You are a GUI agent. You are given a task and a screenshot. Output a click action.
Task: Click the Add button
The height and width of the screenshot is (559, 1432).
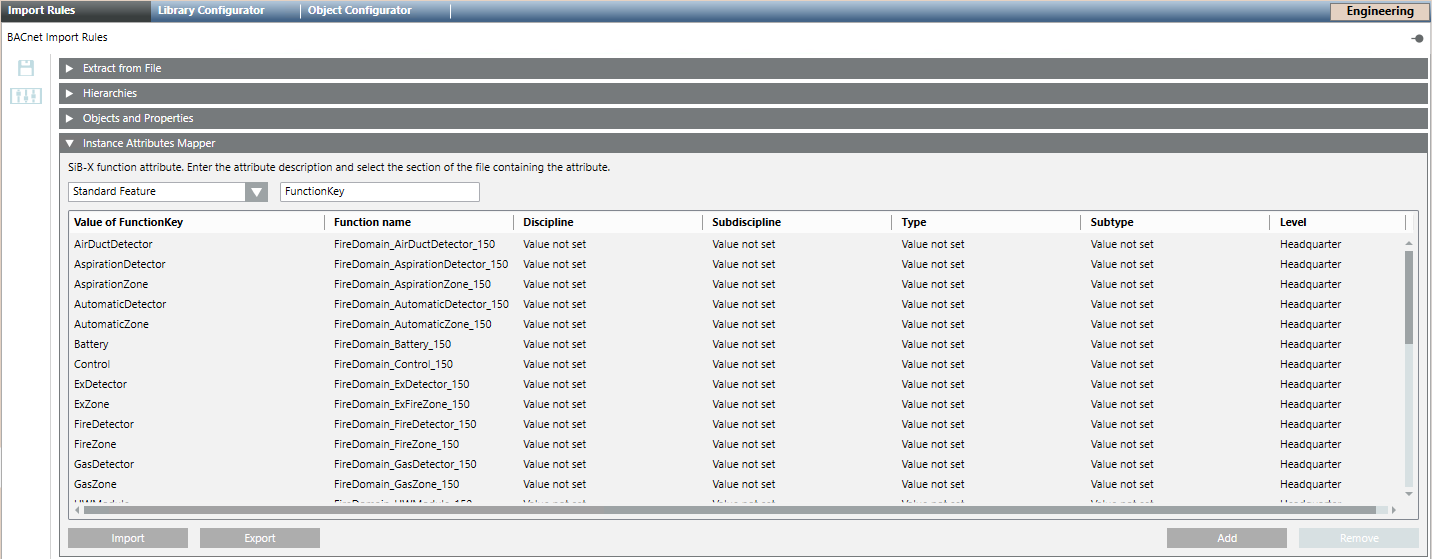click(1226, 538)
